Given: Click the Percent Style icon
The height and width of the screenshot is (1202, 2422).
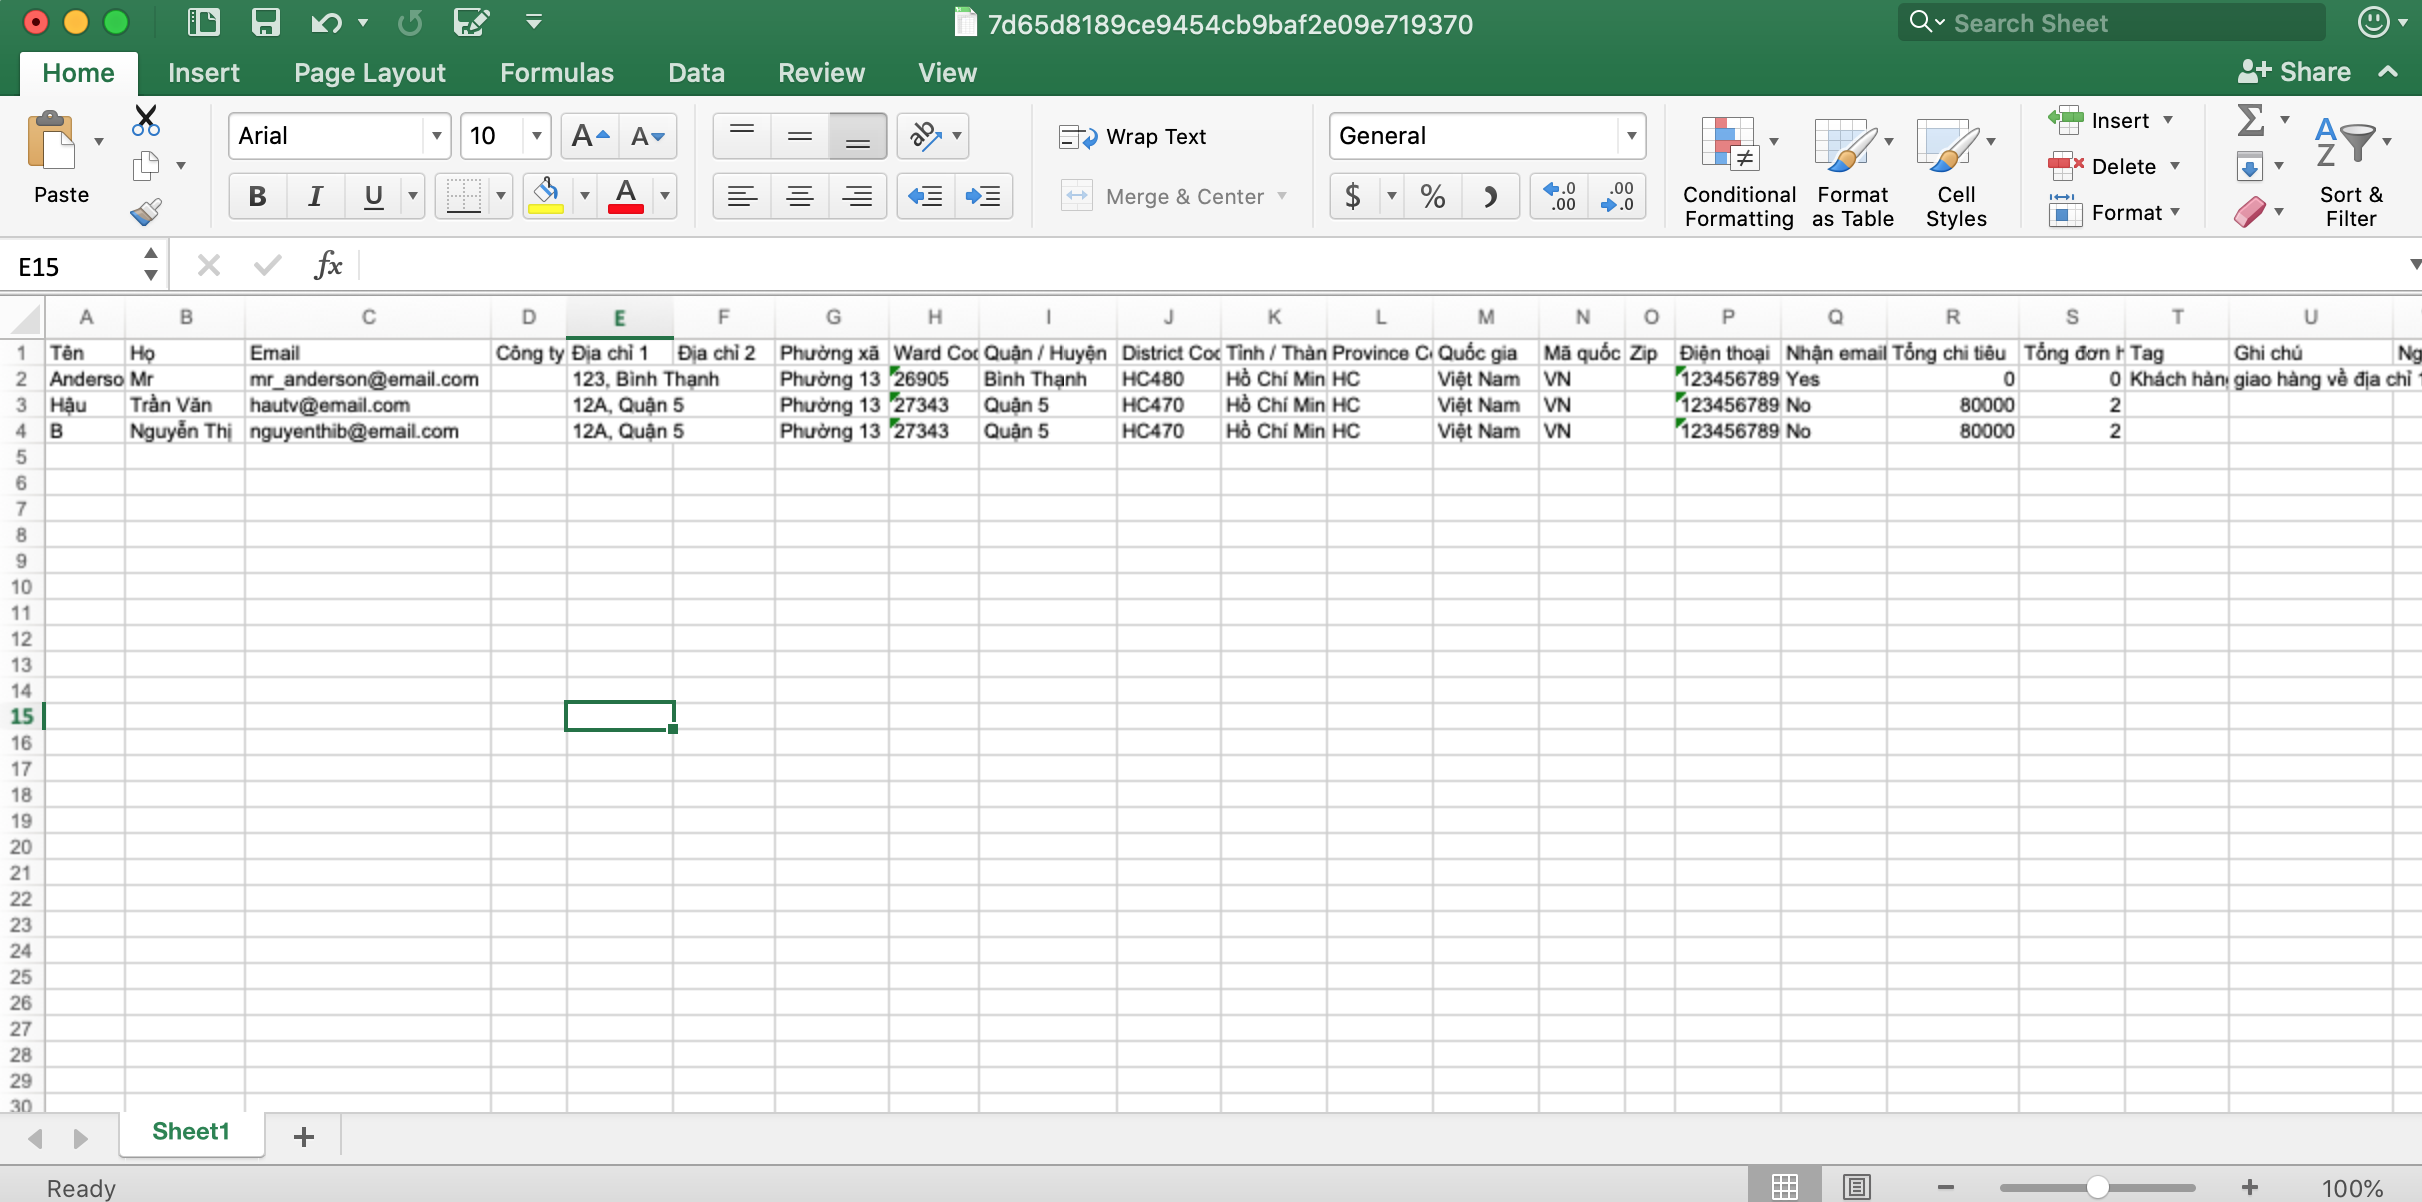Looking at the screenshot, I should (1432, 196).
